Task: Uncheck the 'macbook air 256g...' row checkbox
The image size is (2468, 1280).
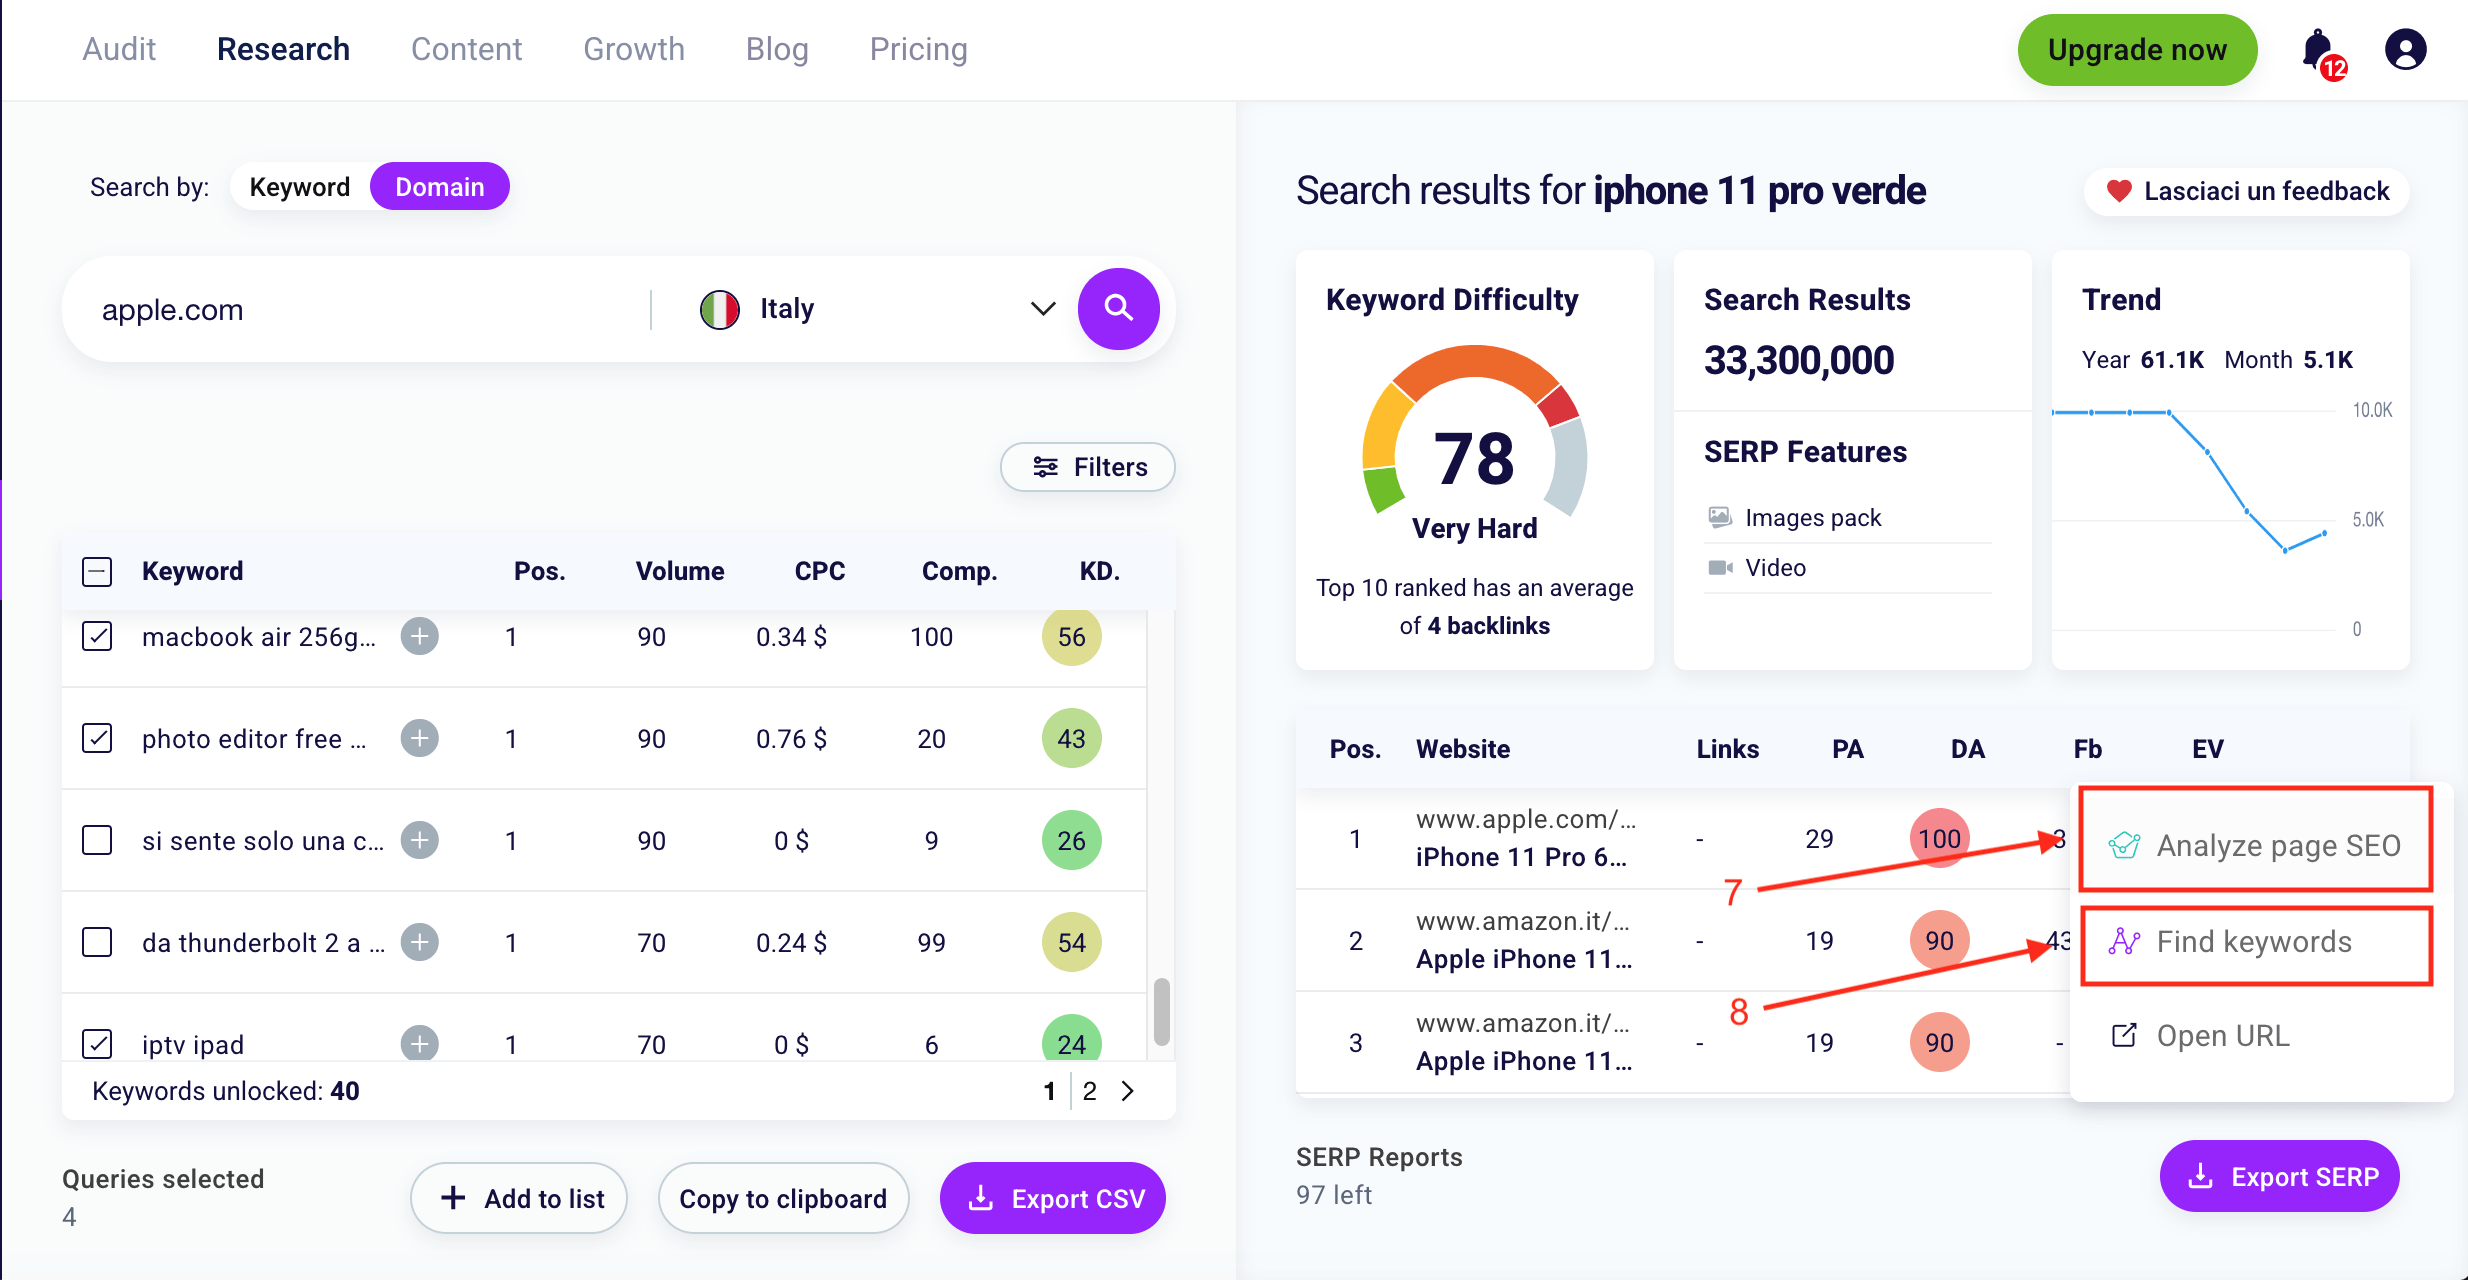Action: tap(97, 636)
